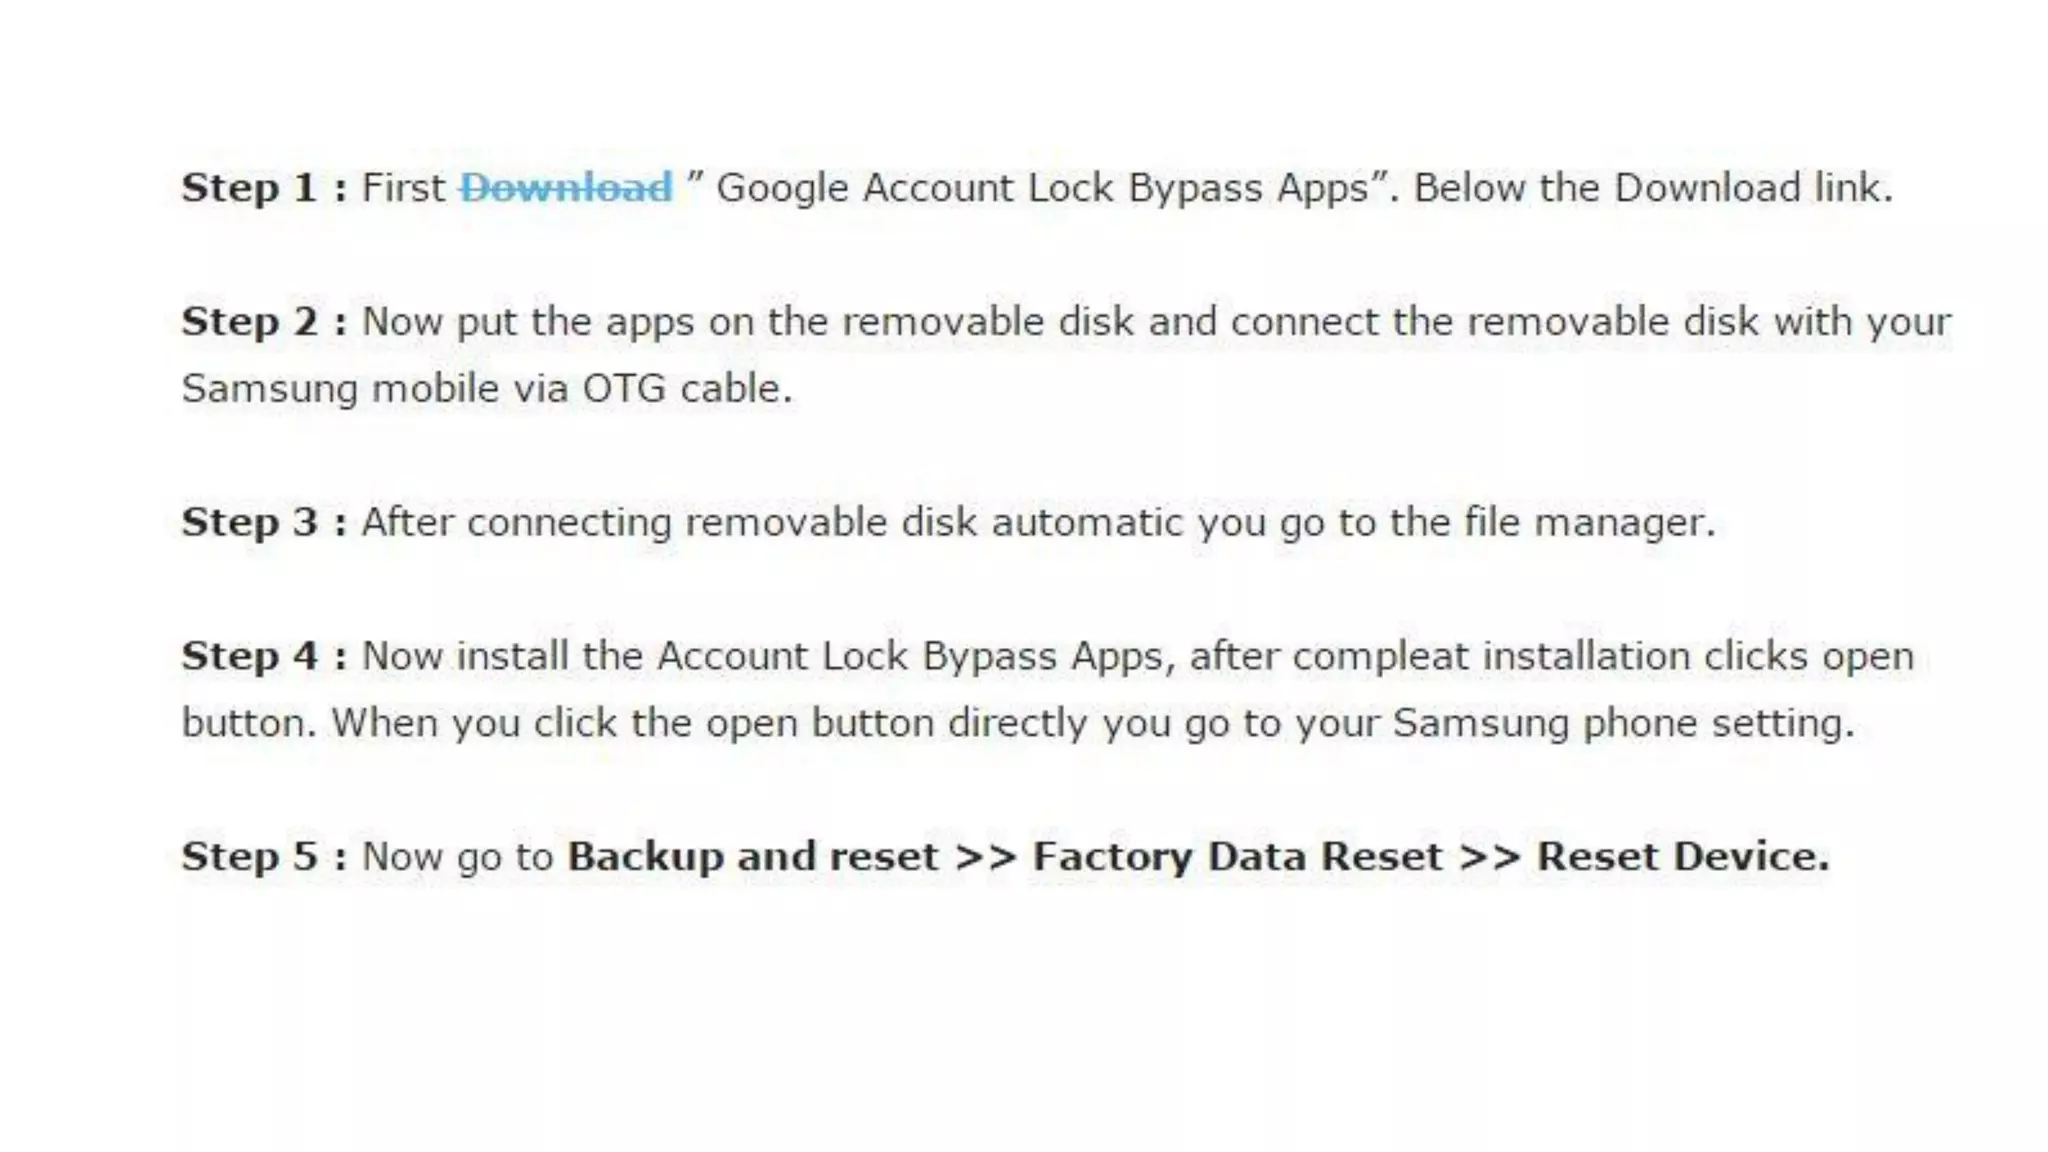This screenshot has width=2048, height=1152.
Task: Click 'After connecting removable disk' text
Action: click(669, 522)
